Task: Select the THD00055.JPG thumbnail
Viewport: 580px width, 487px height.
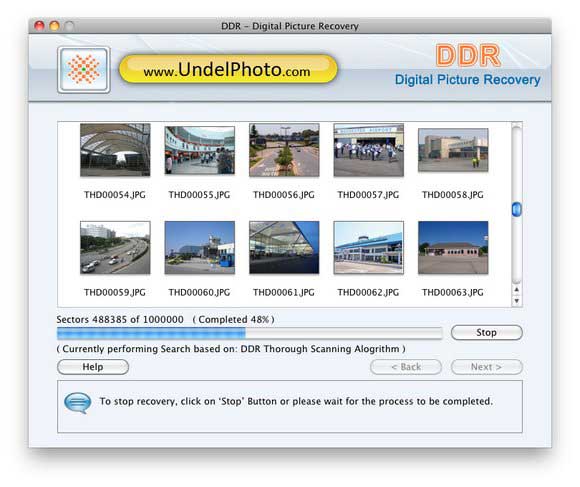Action: click(200, 150)
